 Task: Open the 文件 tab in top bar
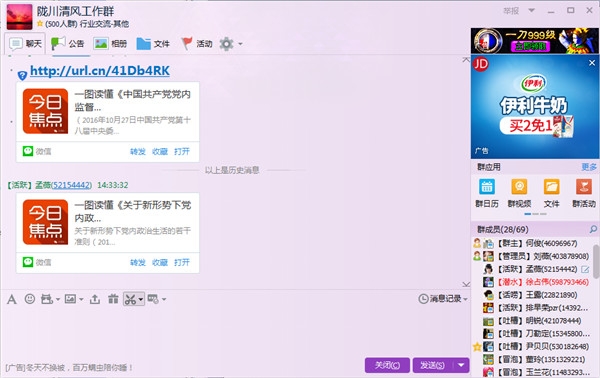(x=153, y=43)
